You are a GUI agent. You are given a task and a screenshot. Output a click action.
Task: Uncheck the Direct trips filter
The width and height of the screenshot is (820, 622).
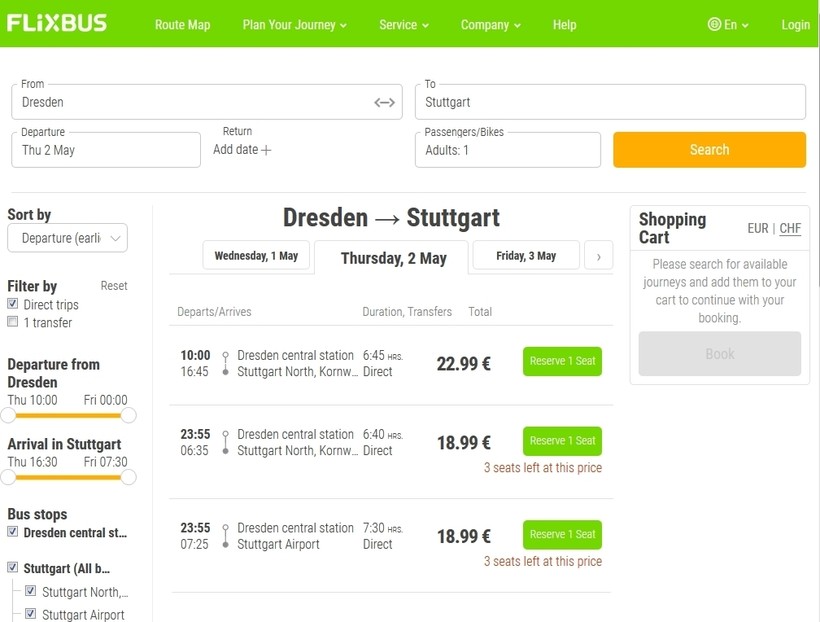pos(13,304)
